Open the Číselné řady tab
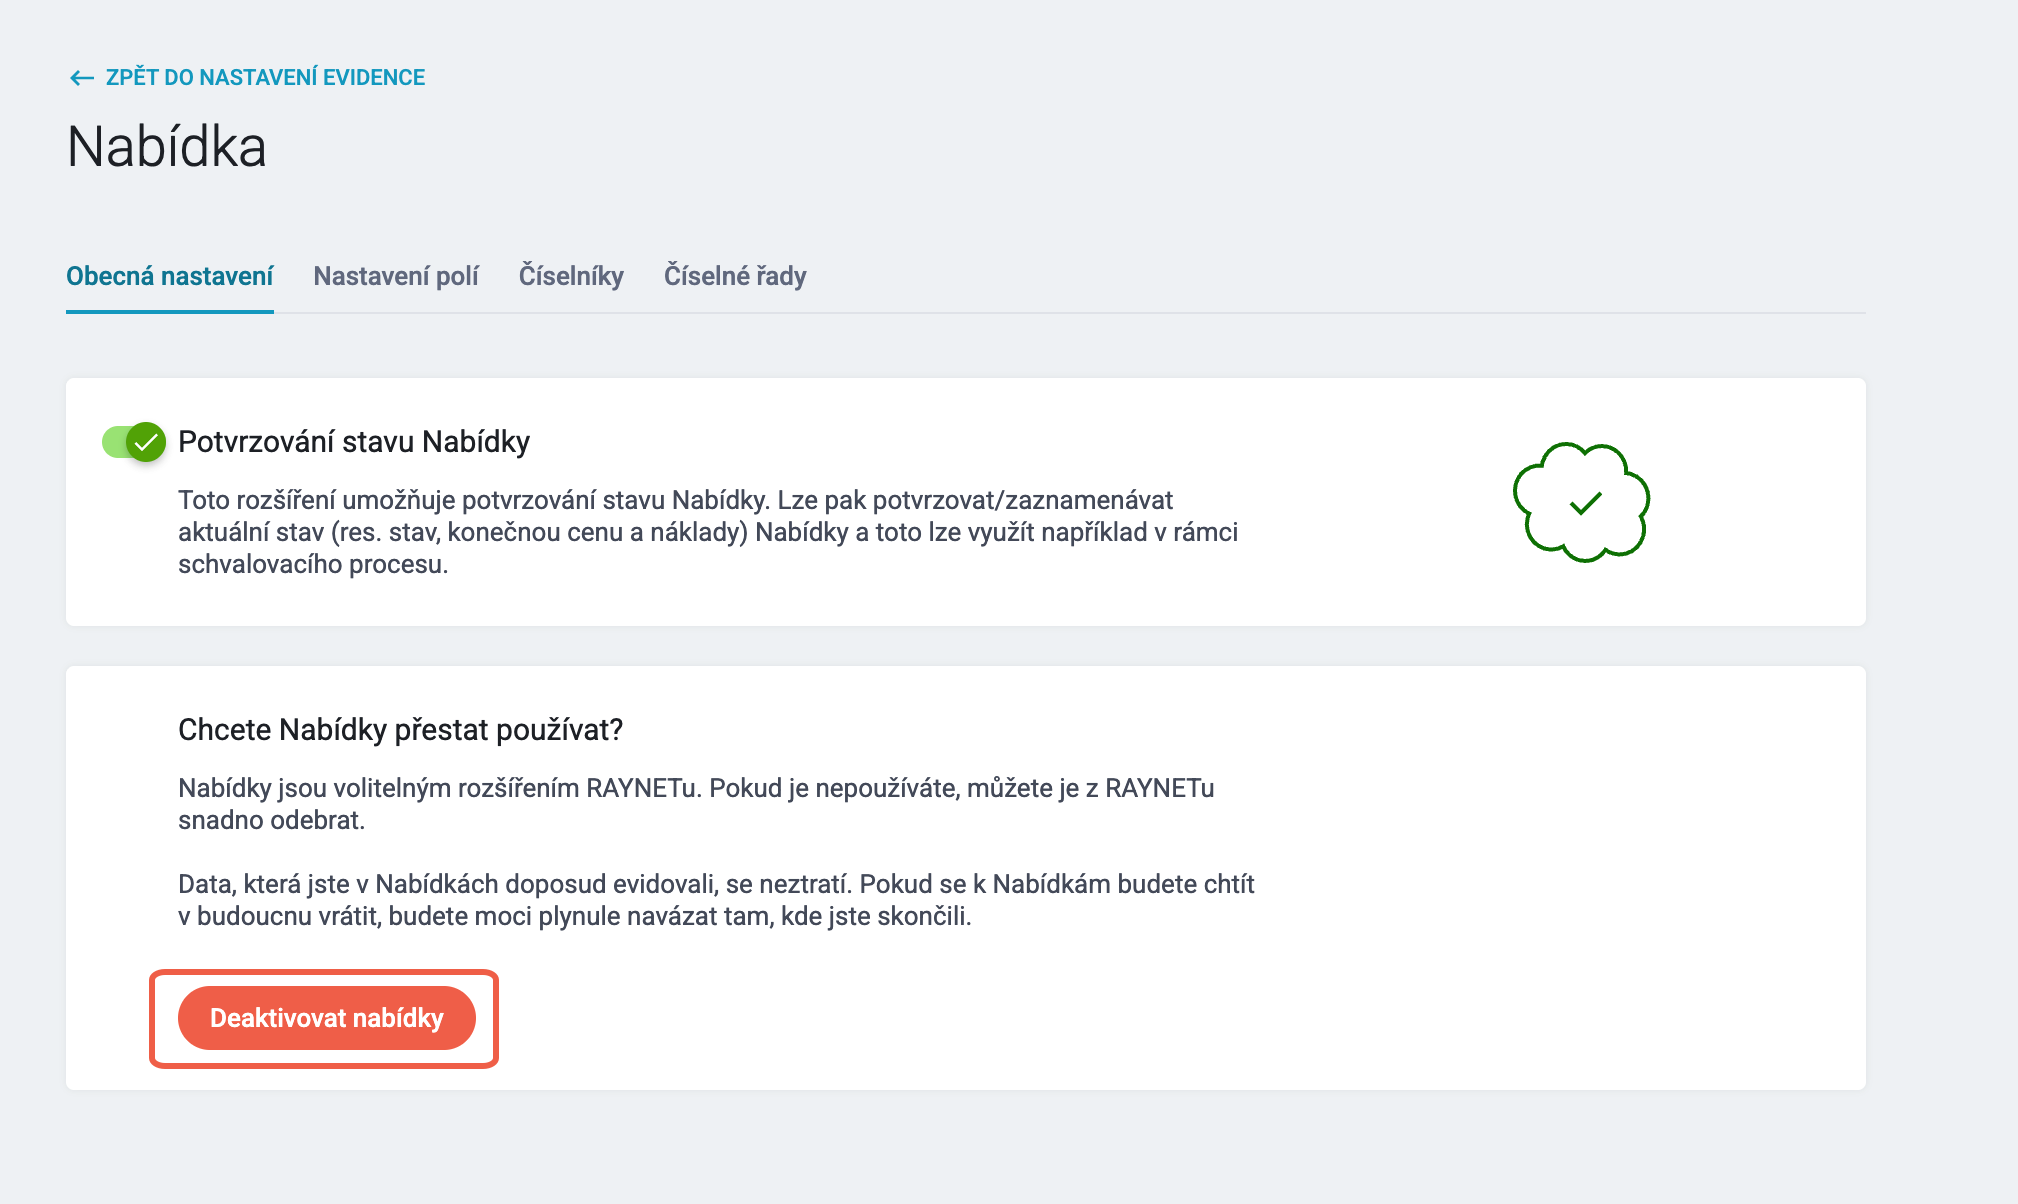2018x1204 pixels. (x=735, y=276)
